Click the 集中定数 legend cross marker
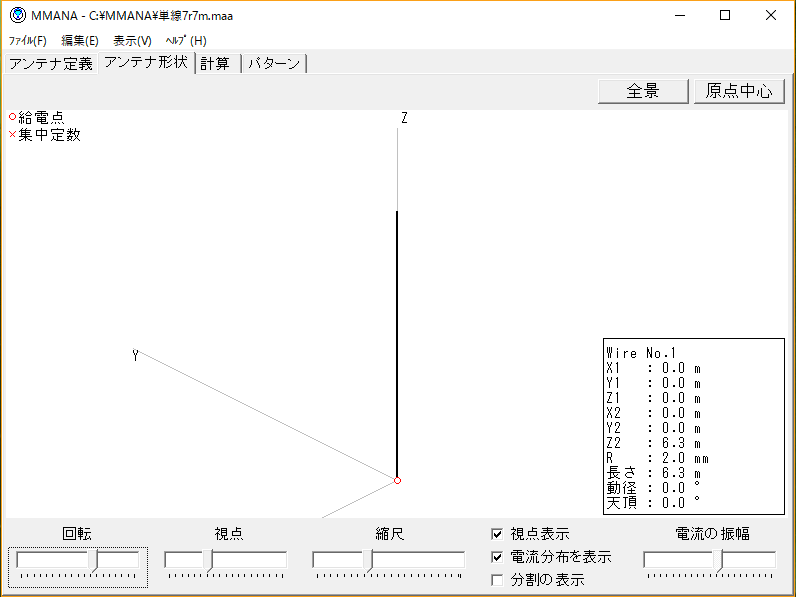 [13, 135]
